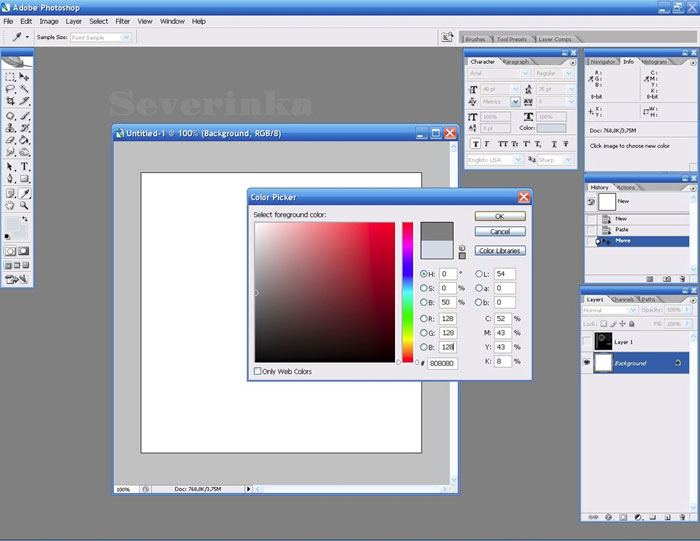700x541 pixels.
Task: Click the vertical hue spectrum slider
Action: (x=408, y=290)
